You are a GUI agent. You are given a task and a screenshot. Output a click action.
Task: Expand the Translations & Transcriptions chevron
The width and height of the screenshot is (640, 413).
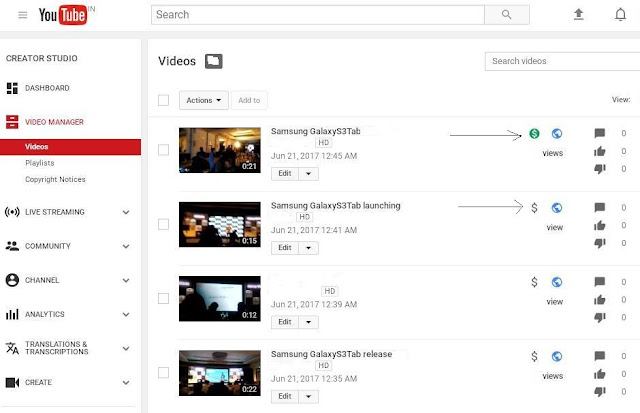click(126, 349)
